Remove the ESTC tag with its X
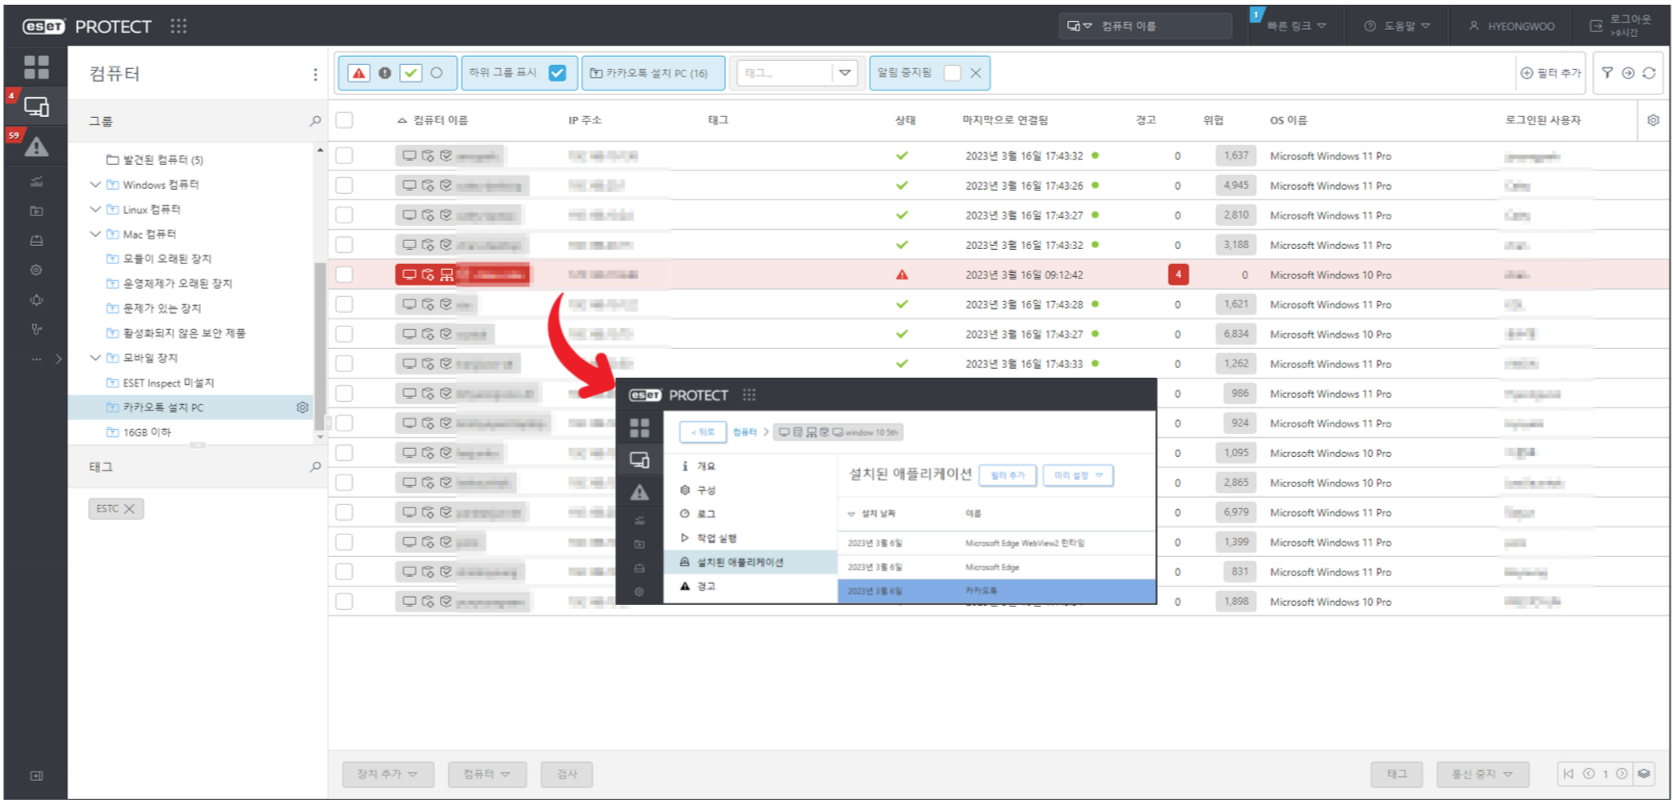The width and height of the screenshot is (1673, 802). coord(129,509)
